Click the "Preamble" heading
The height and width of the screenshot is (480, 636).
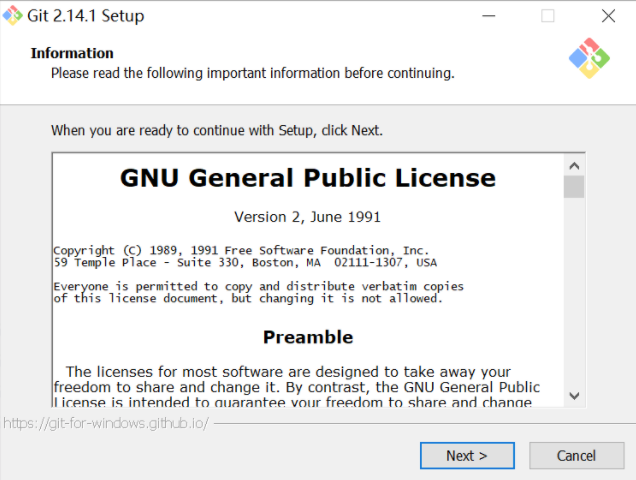point(308,337)
